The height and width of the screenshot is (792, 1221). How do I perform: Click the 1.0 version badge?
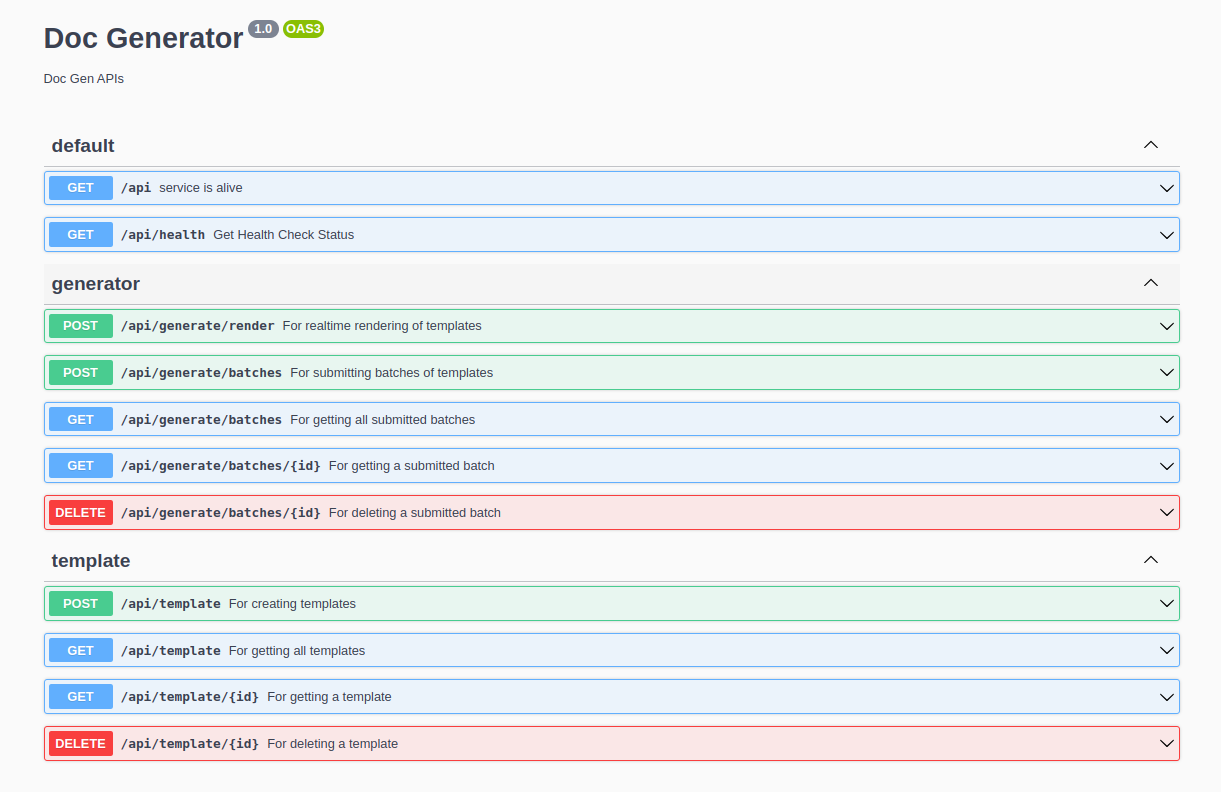coord(263,29)
